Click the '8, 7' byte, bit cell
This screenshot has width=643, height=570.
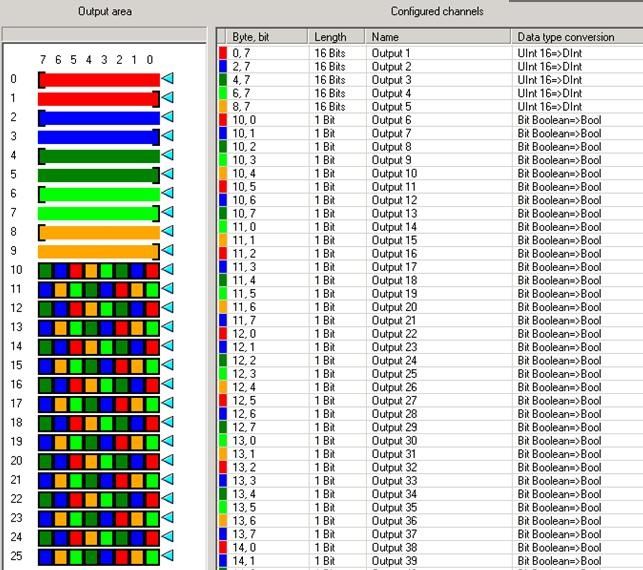241,106
